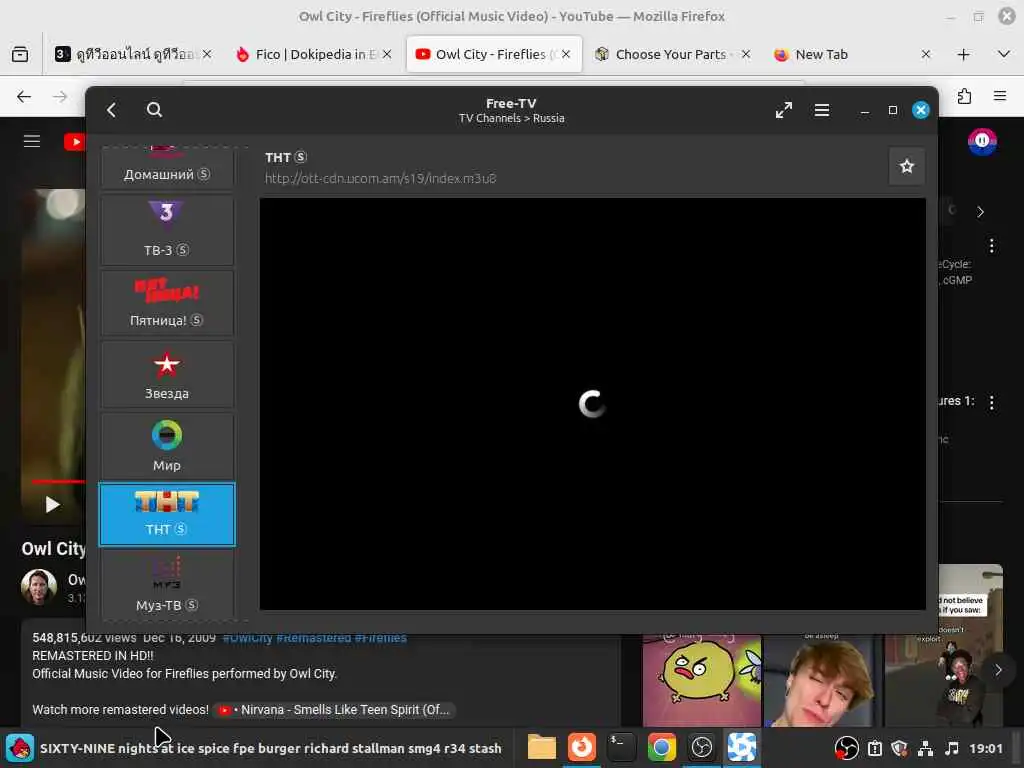Screen dimensions: 1024x768
Task: Select the Пятница! channel
Action: pyautogui.click(x=167, y=303)
